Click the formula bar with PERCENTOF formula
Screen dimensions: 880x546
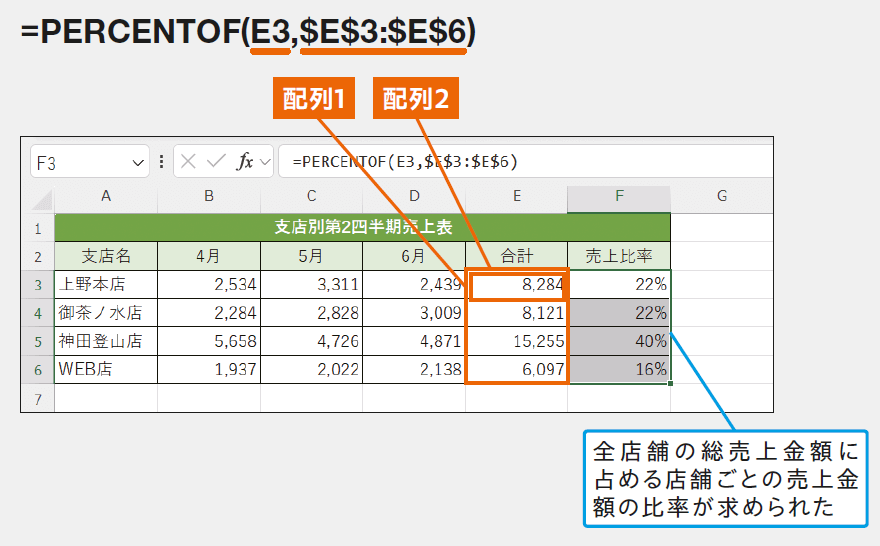(x=525, y=162)
